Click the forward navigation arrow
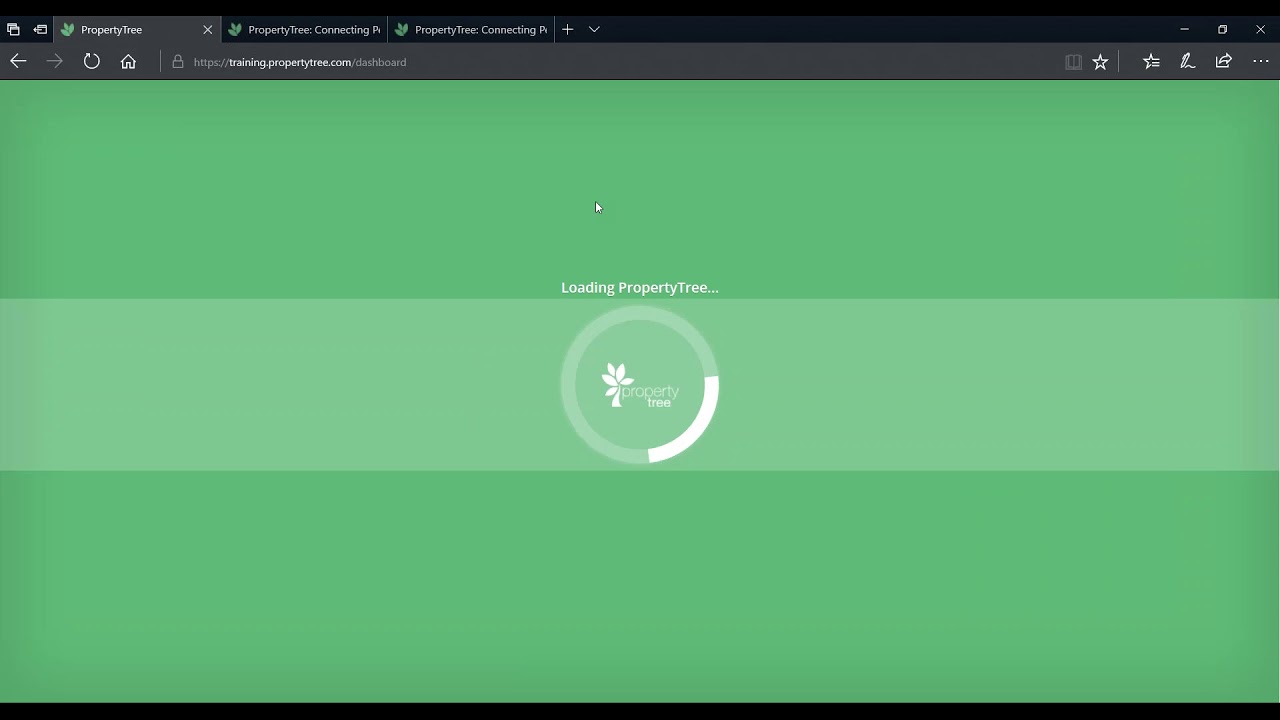 55,61
